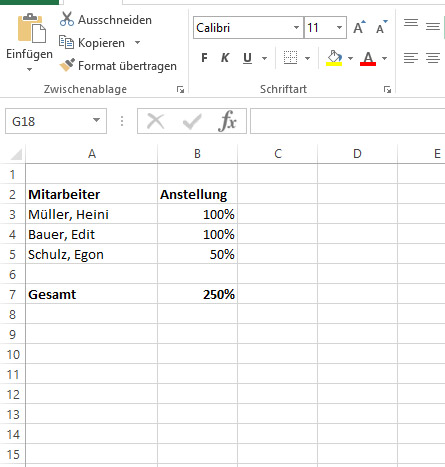Screen dimensions: 445x467
Task: Apply the borders grid icon
Action: [x=290, y=58]
